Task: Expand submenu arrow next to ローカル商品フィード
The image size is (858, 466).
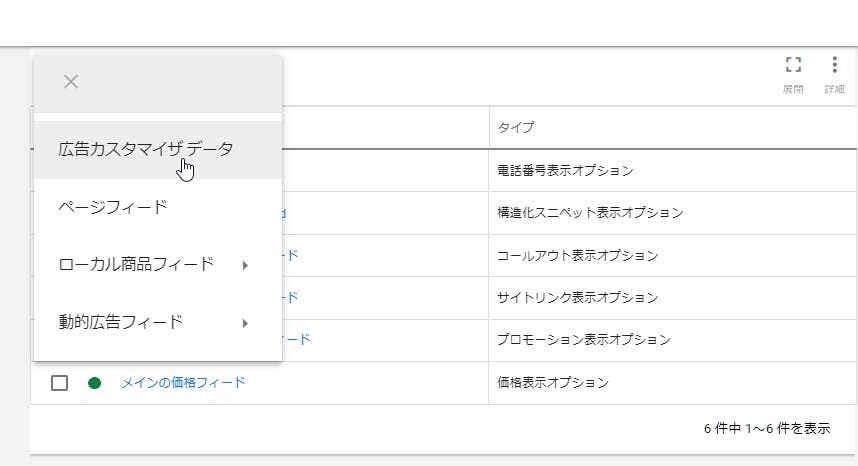Action: tap(245, 265)
